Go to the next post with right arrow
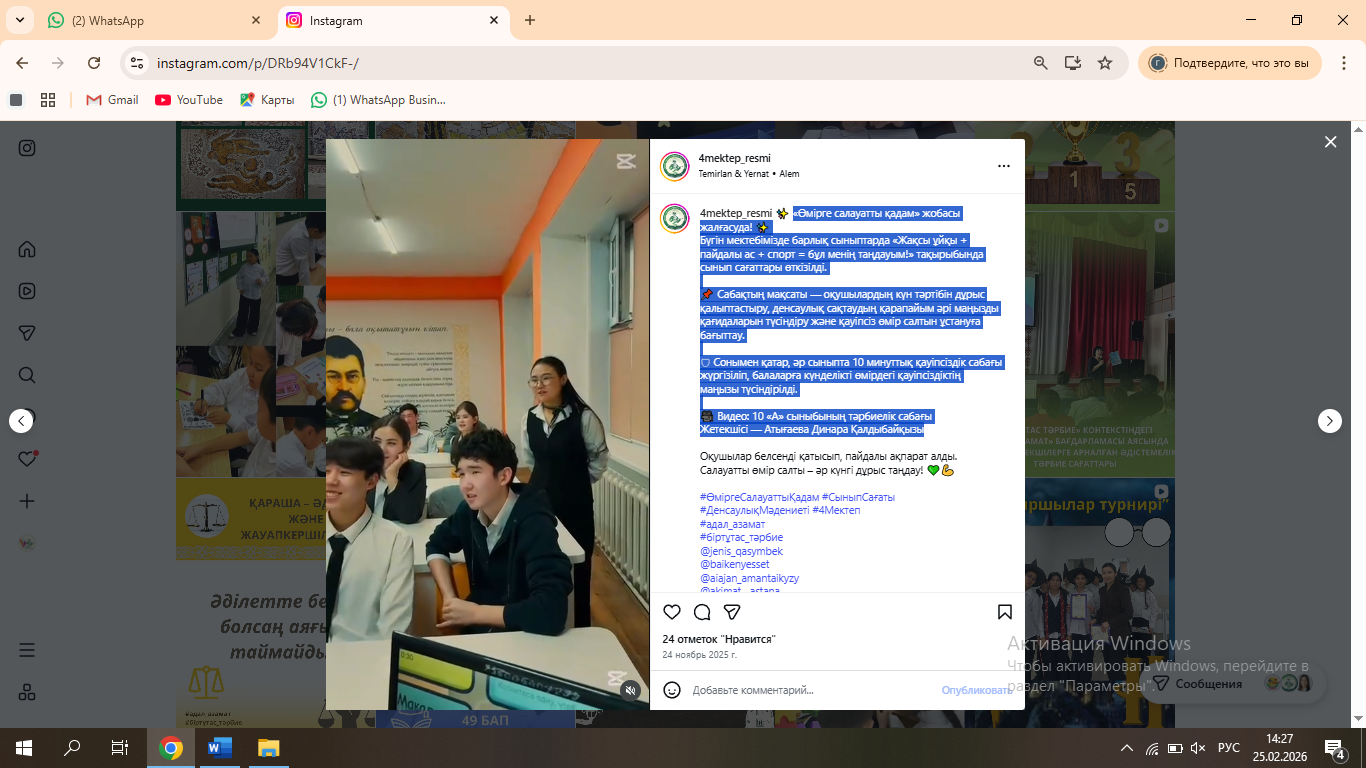Viewport: 1366px width, 768px height. [1329, 421]
